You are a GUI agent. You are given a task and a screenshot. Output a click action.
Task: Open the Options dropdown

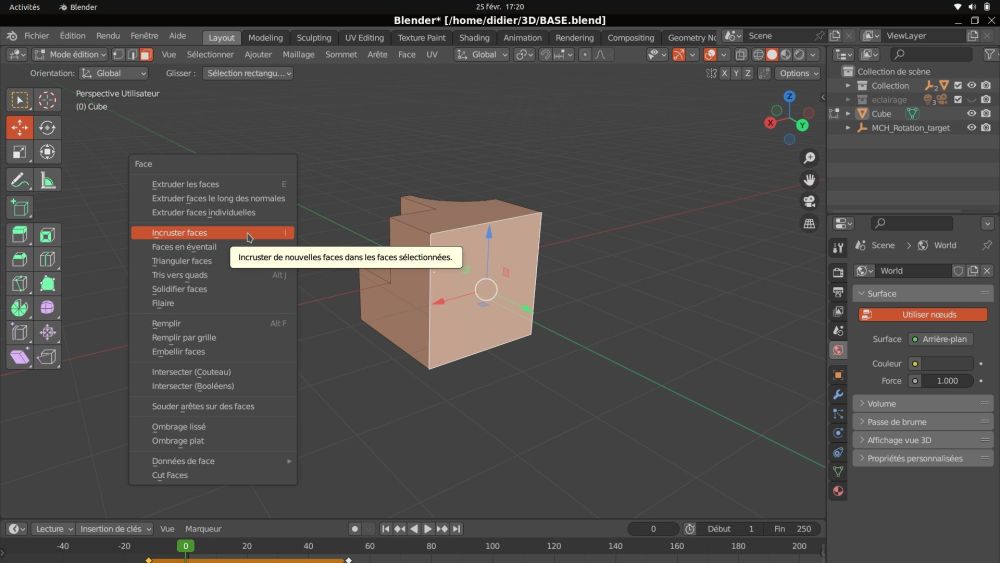coord(798,73)
